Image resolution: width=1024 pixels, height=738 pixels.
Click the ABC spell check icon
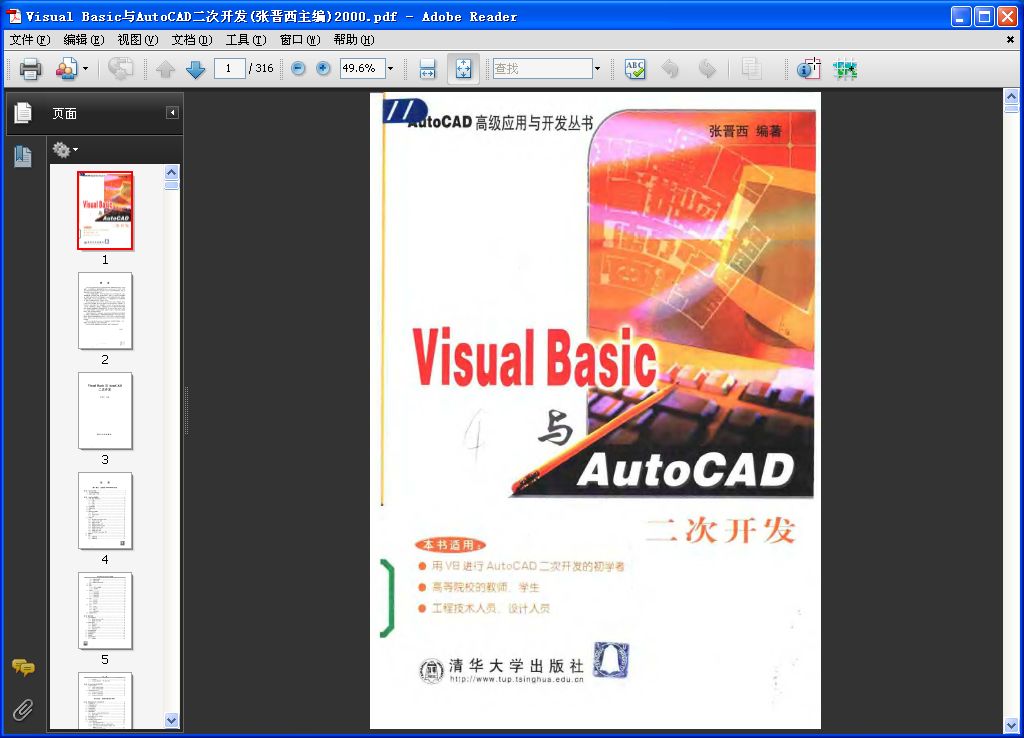coord(635,69)
